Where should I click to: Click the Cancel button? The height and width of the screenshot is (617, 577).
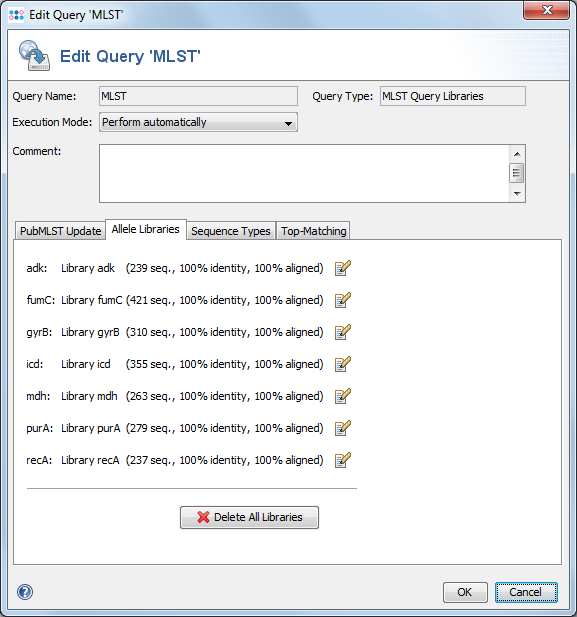coord(526,592)
